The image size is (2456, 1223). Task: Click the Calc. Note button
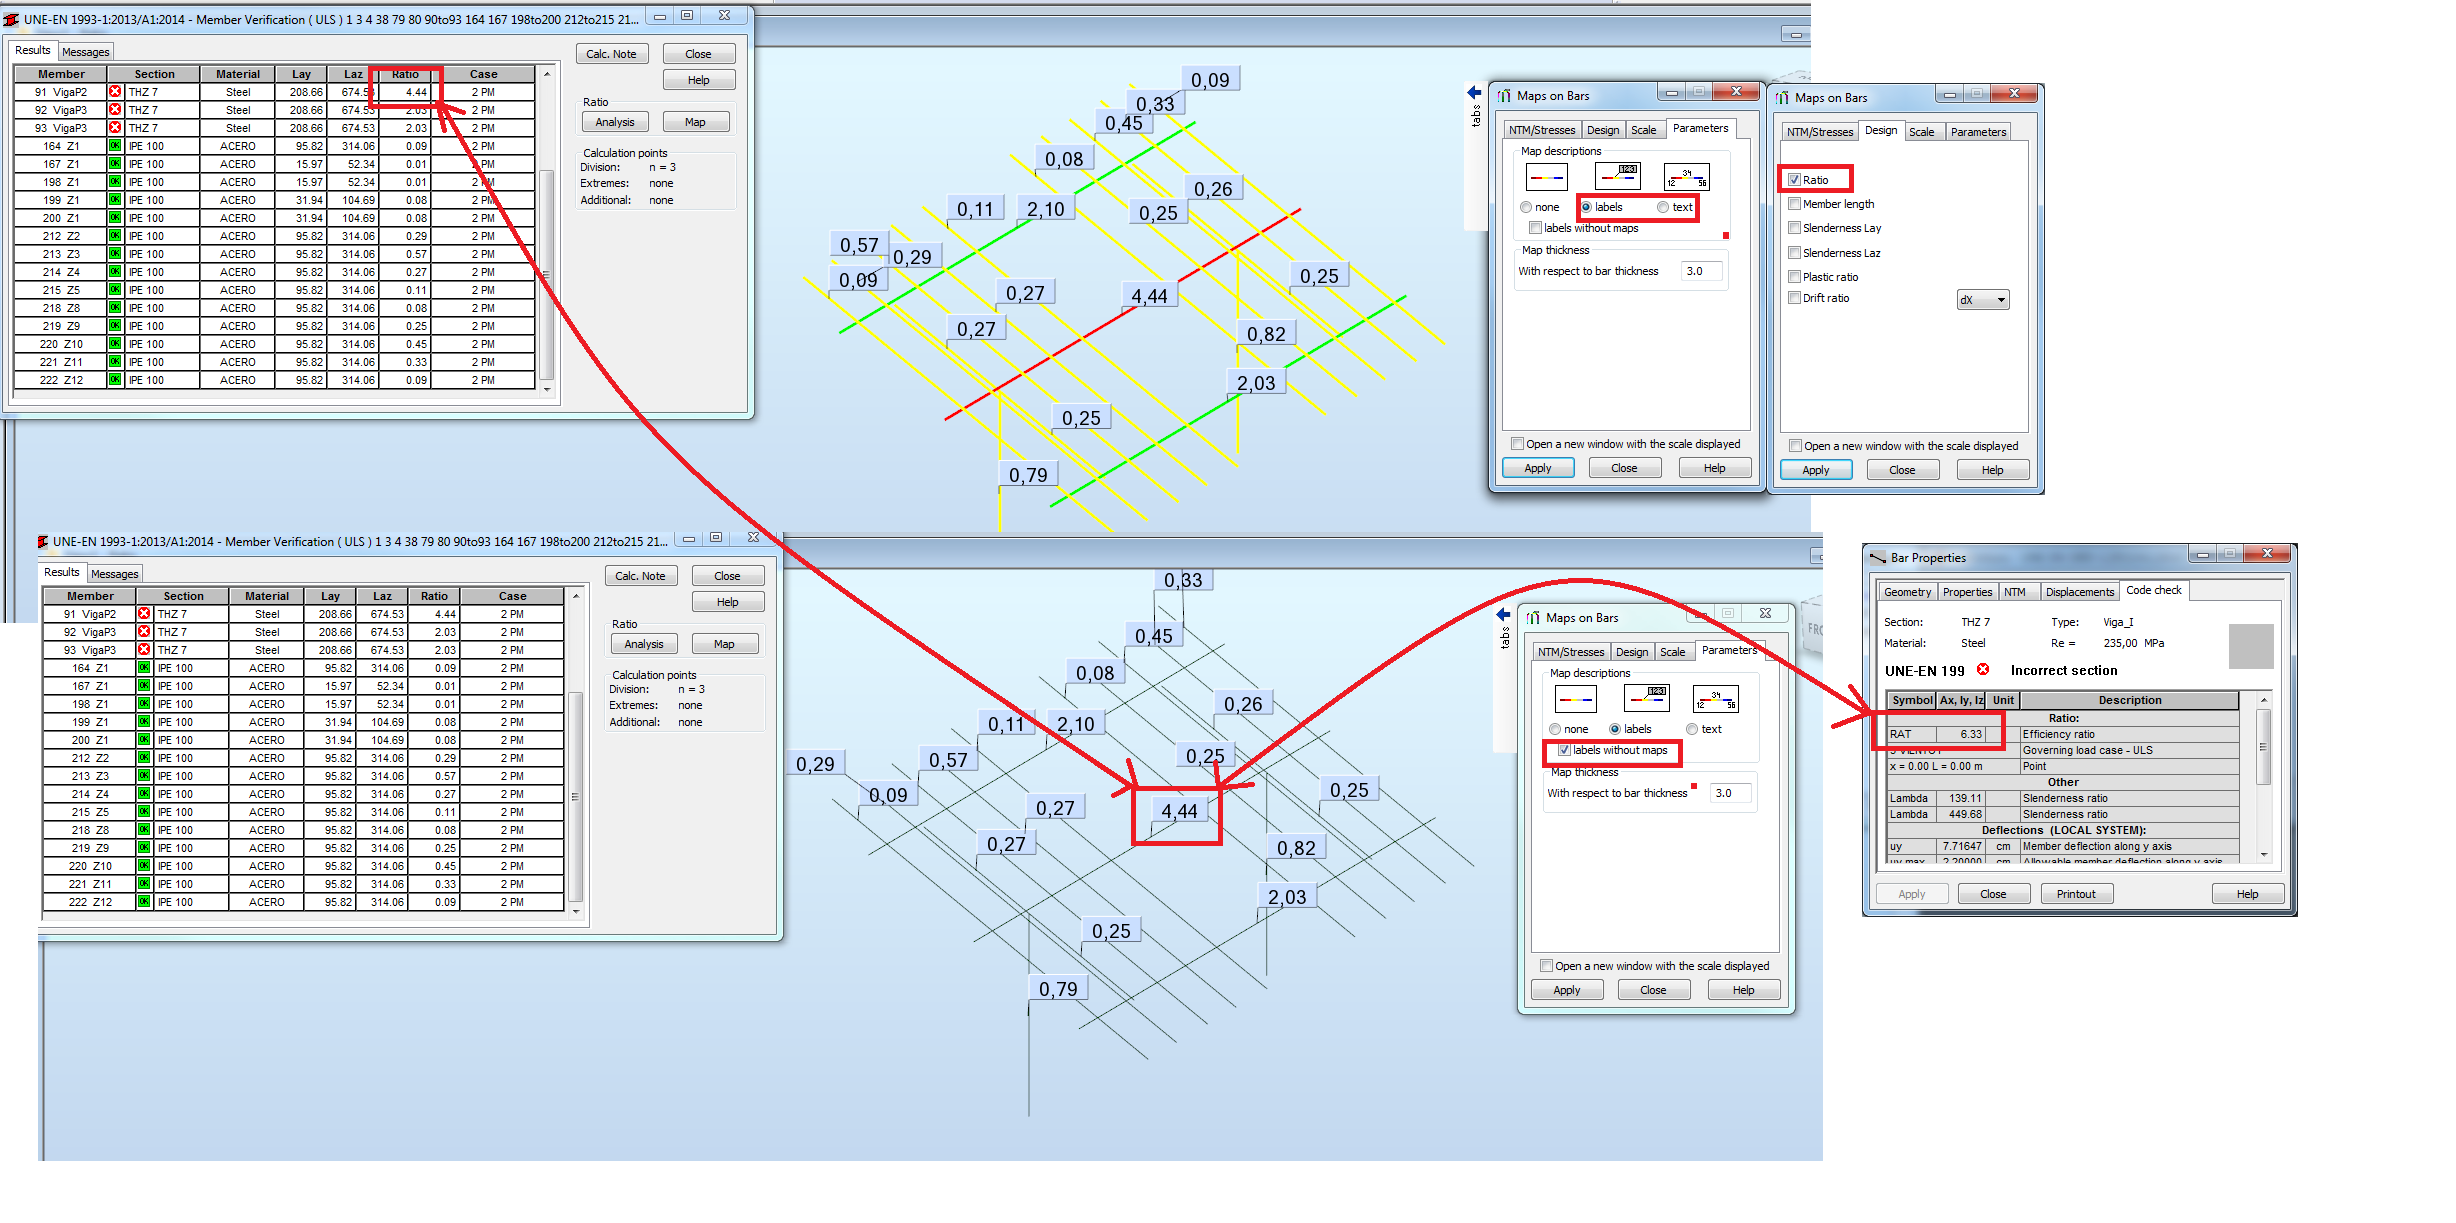pos(612,53)
